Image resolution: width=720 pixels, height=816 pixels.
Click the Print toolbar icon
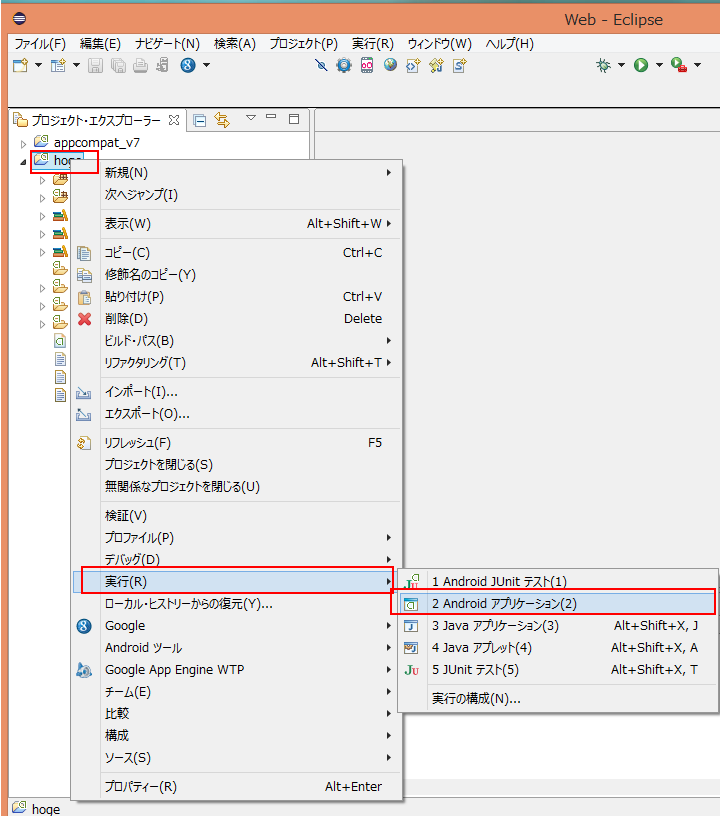140,65
